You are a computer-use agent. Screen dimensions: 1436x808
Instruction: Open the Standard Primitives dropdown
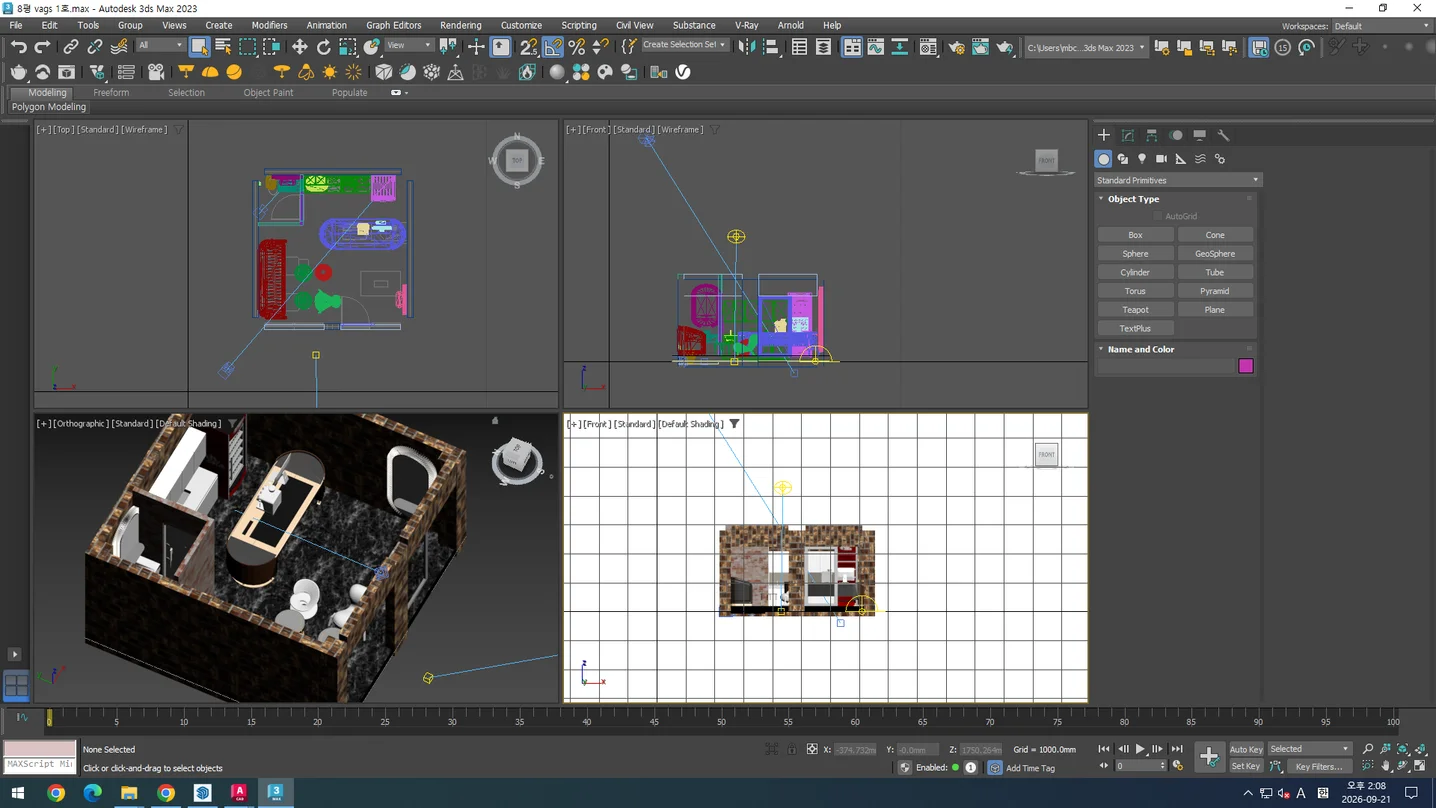point(1178,180)
